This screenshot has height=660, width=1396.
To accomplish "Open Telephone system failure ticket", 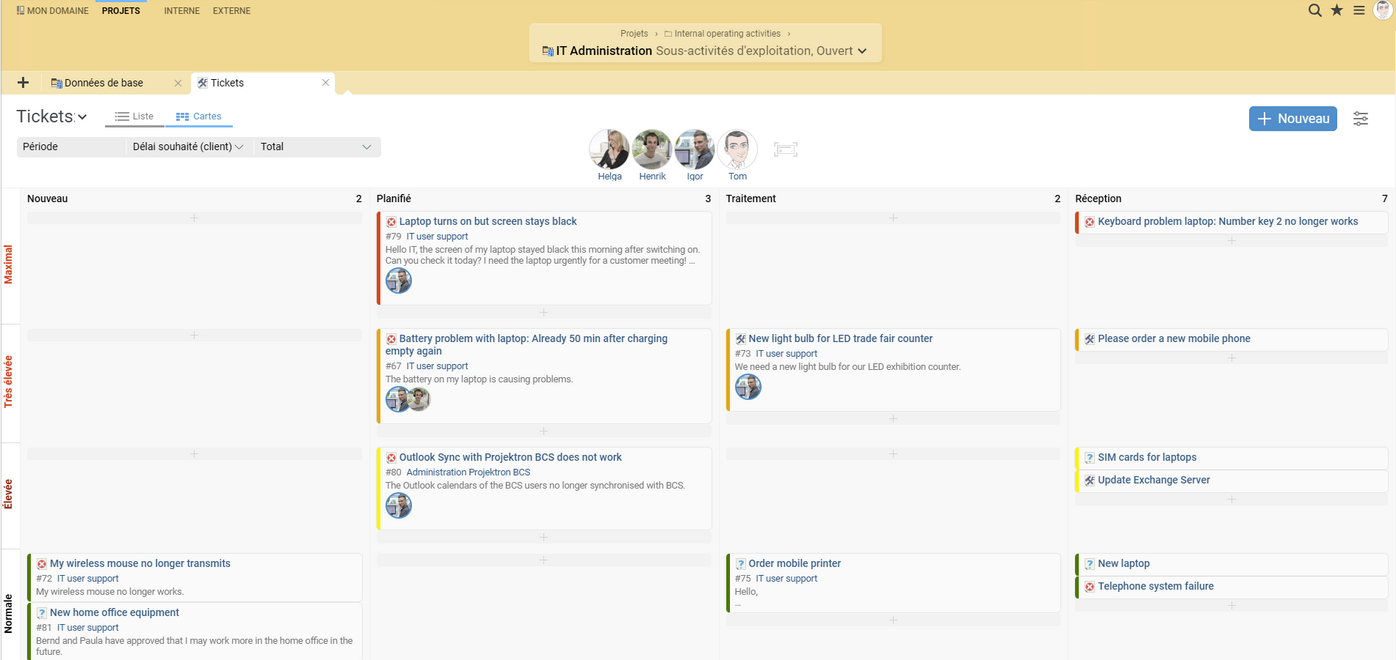I will (1156, 587).
